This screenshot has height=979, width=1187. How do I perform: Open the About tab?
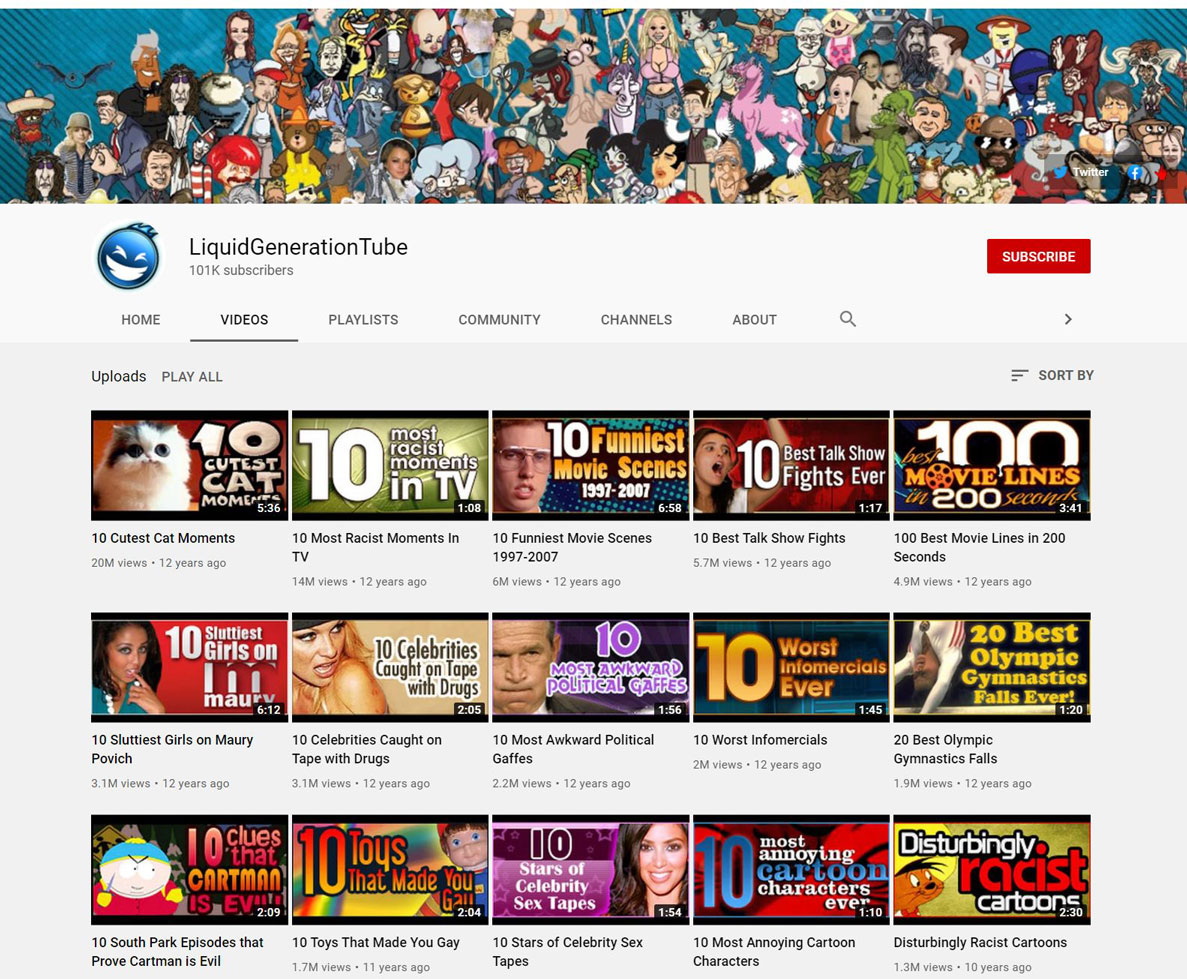[754, 320]
